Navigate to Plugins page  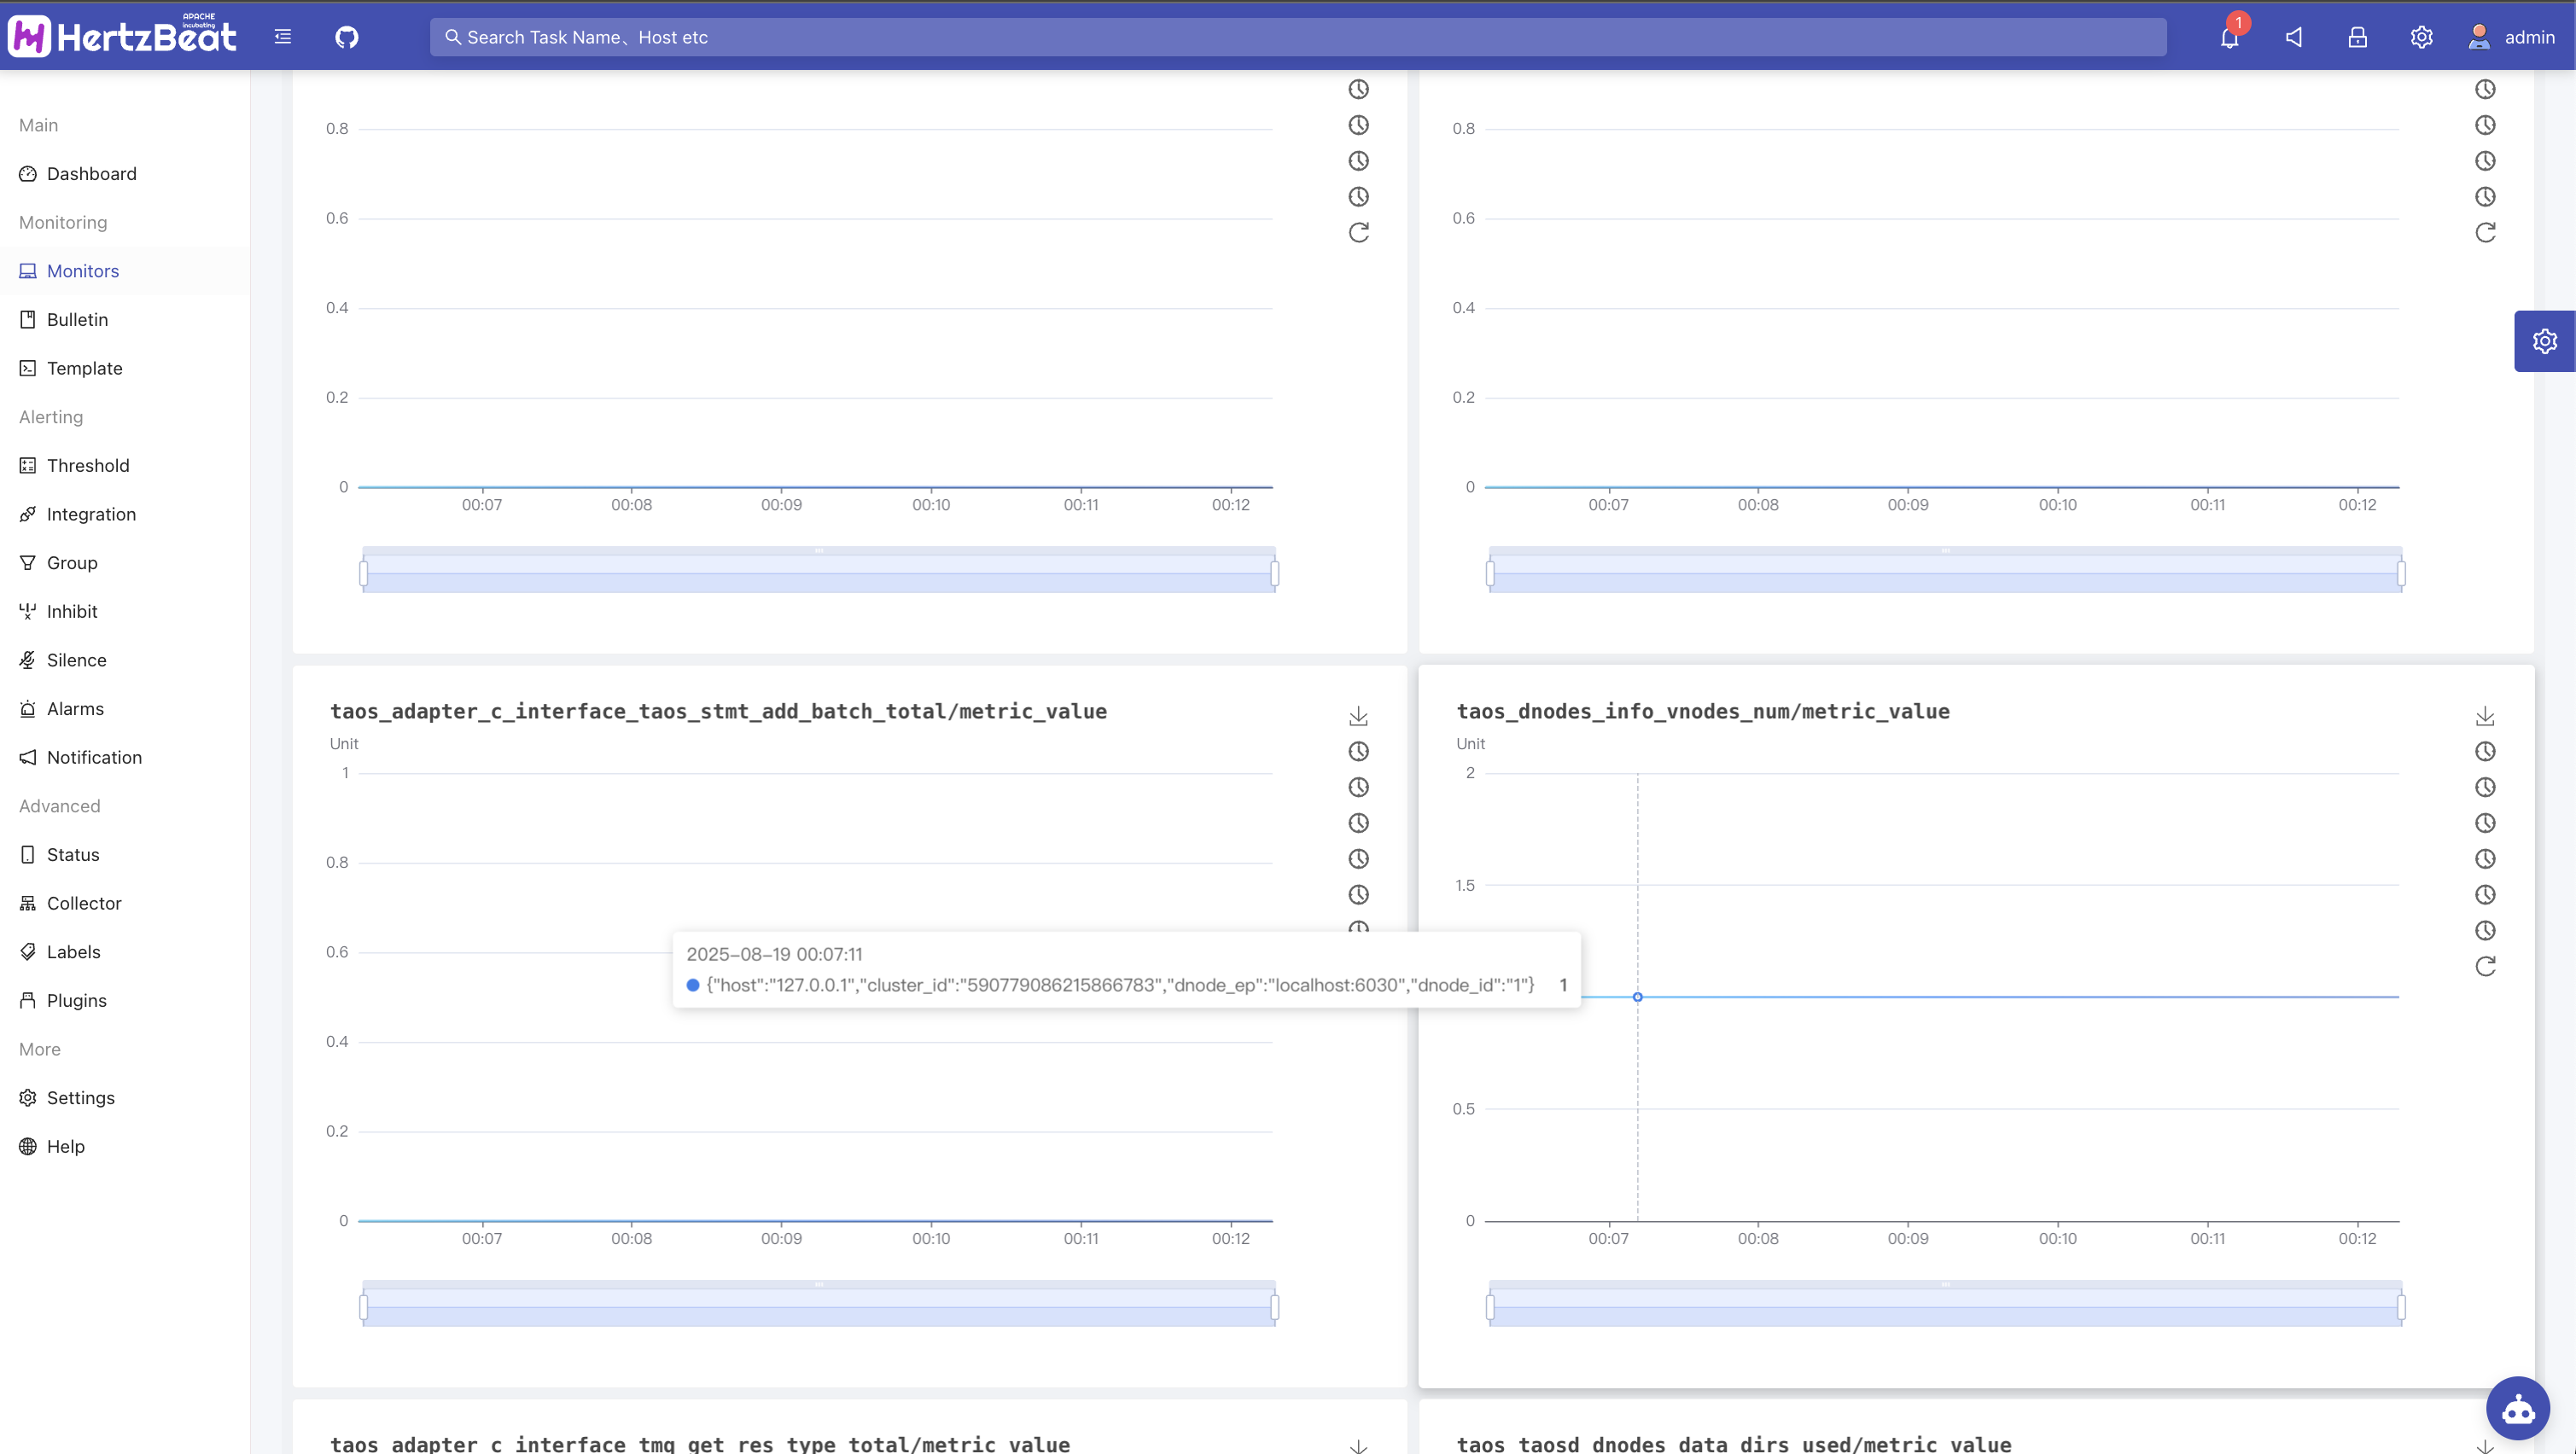pyautogui.click(x=76, y=1001)
